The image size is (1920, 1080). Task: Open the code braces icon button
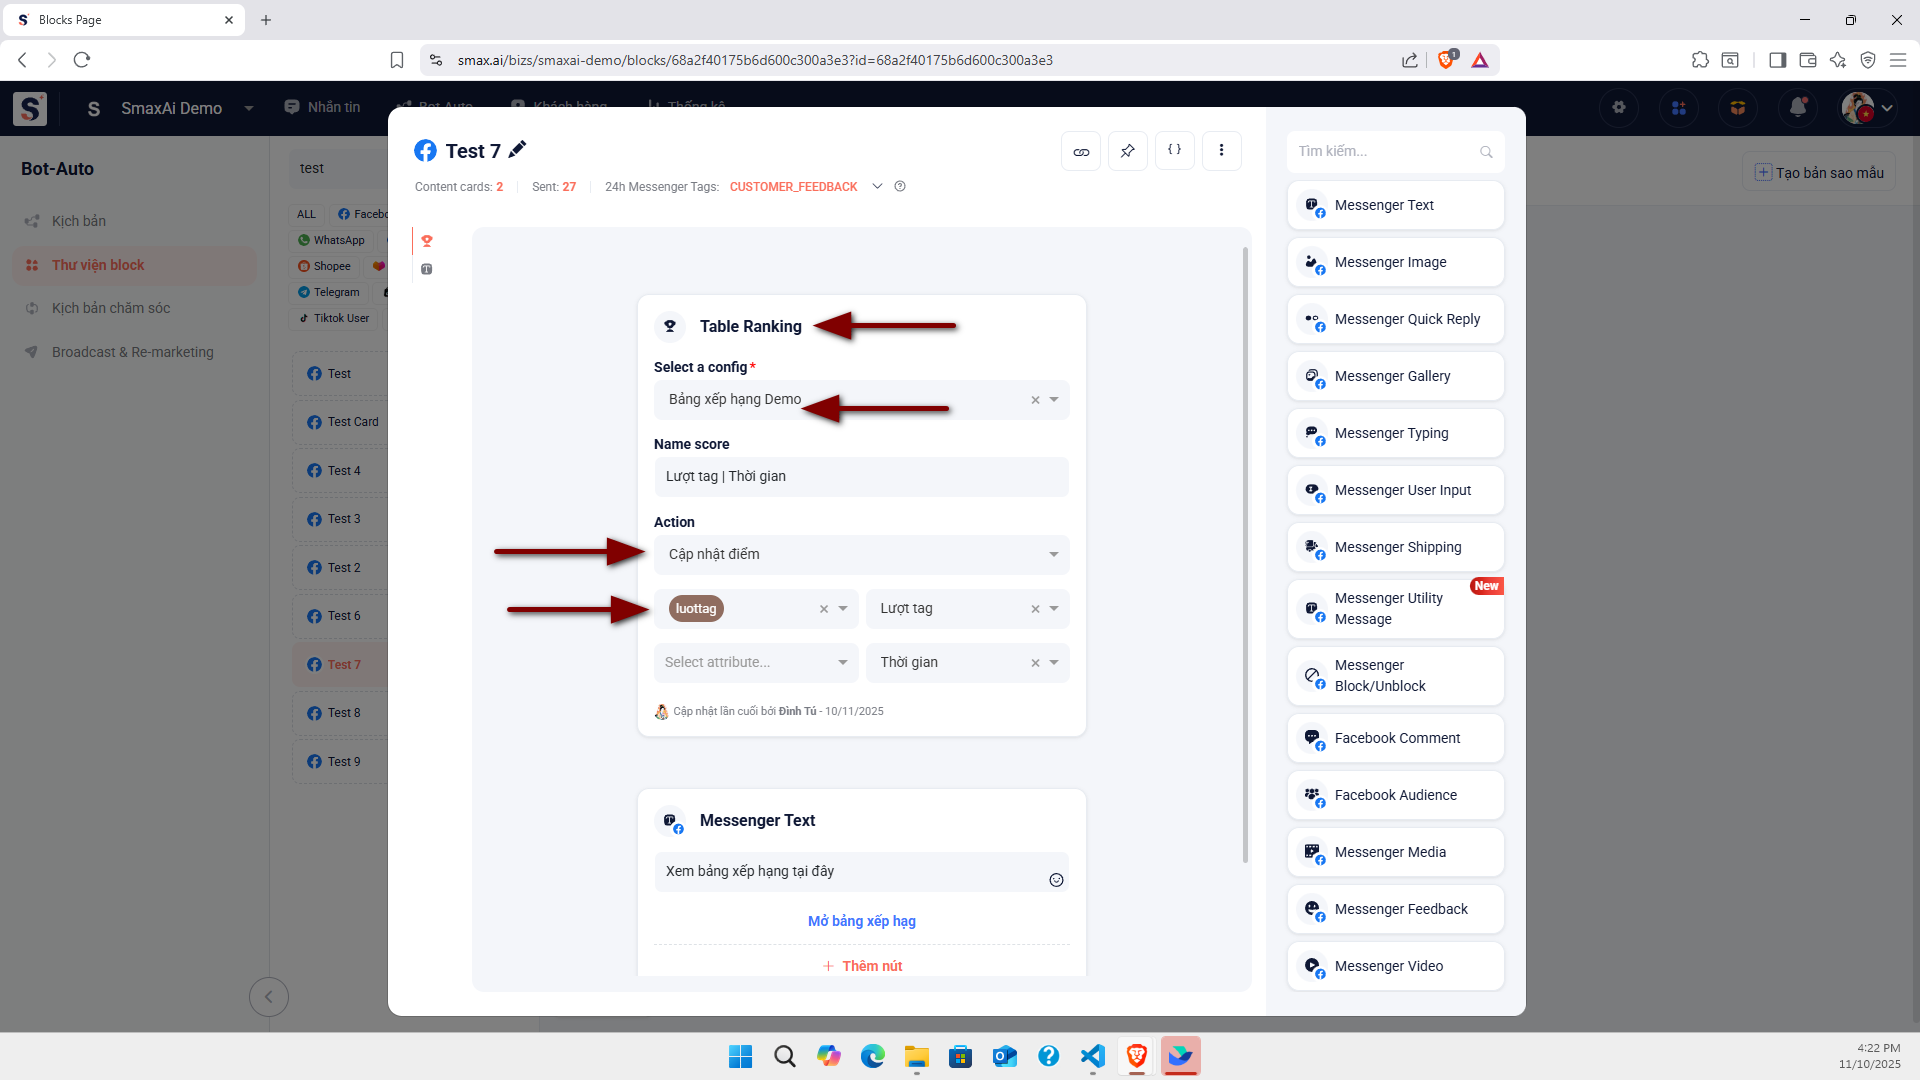click(1175, 150)
